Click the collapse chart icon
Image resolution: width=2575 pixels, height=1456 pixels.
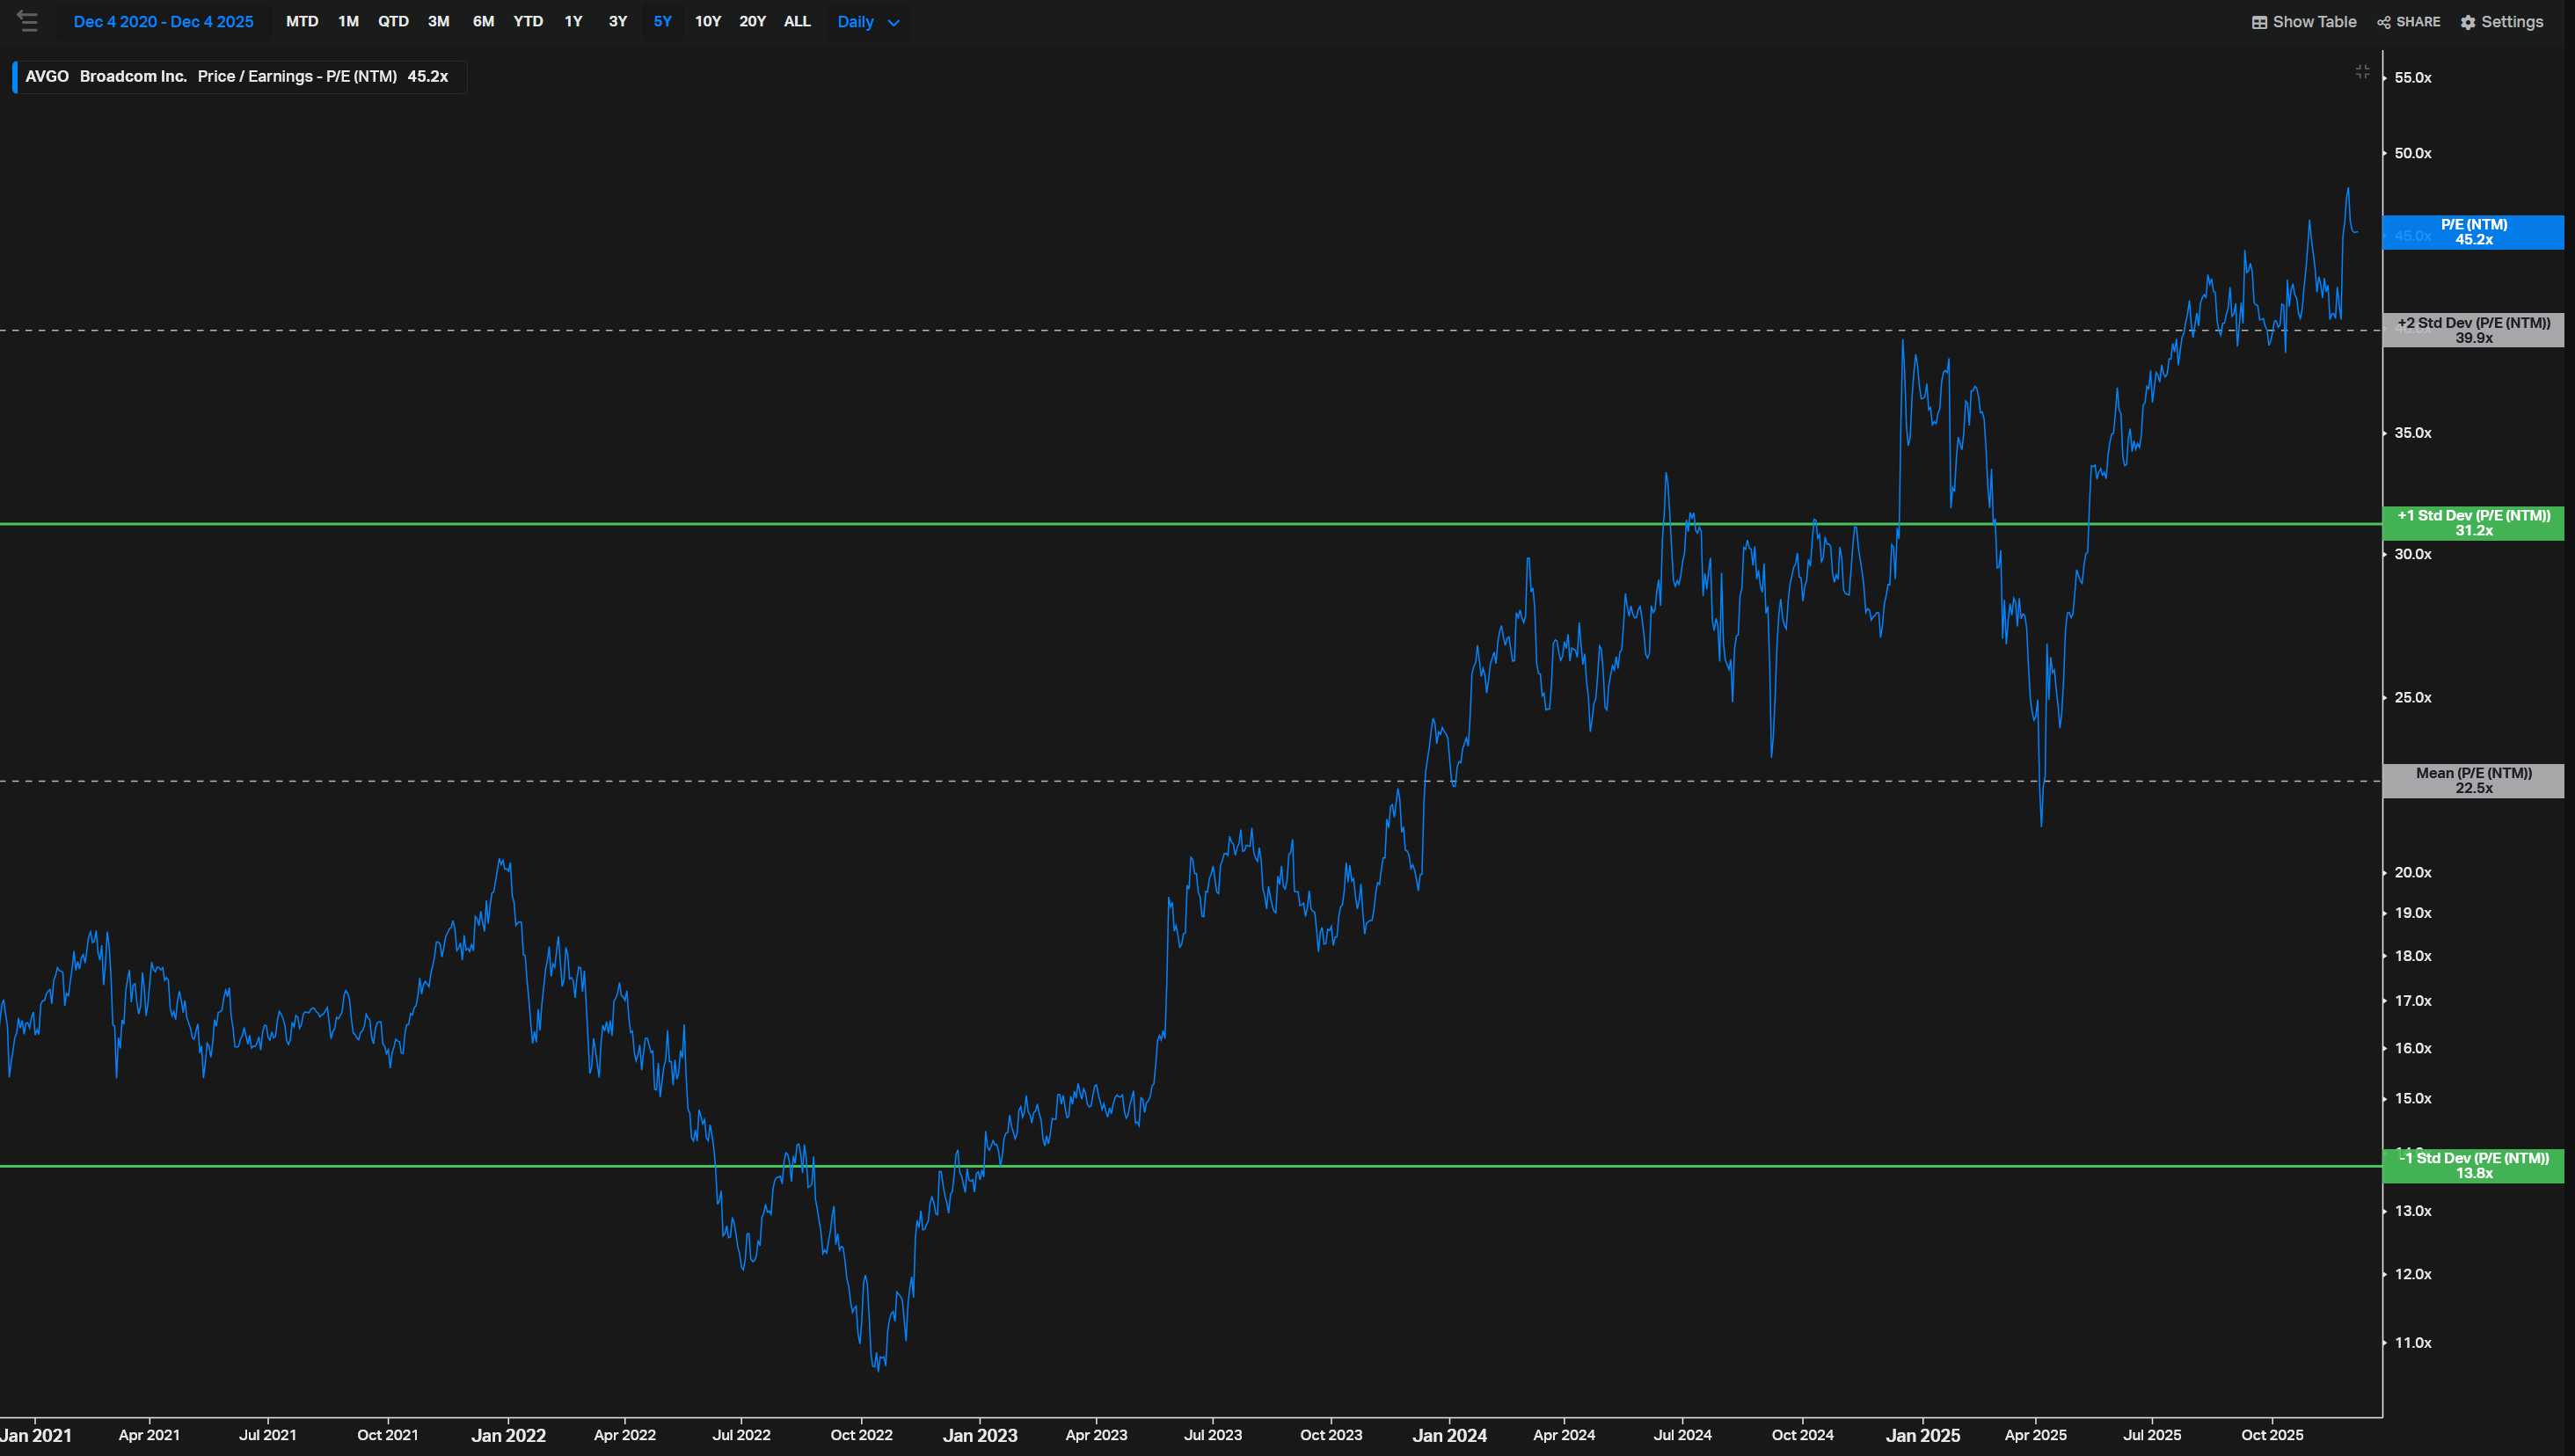point(2362,71)
